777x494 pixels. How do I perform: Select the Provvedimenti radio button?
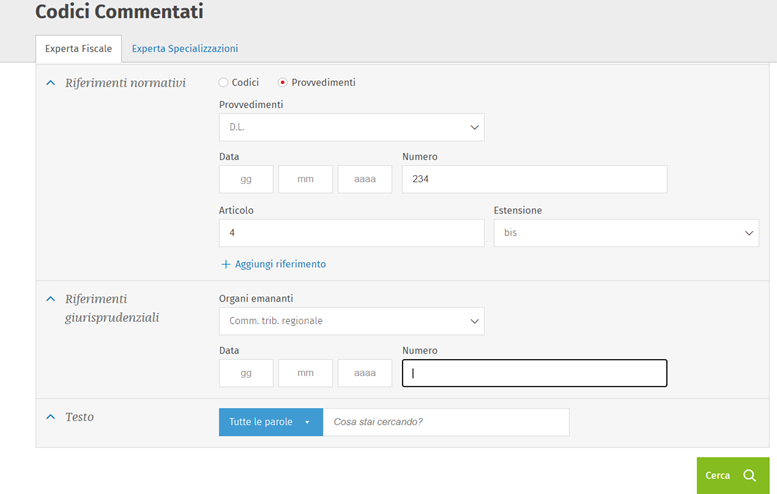[283, 83]
